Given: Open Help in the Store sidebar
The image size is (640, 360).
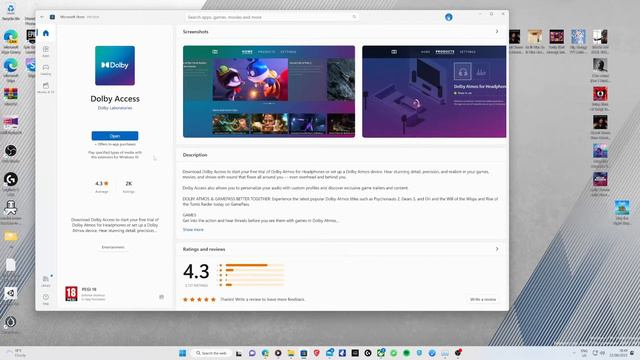Looking at the screenshot, I should 46,299.
